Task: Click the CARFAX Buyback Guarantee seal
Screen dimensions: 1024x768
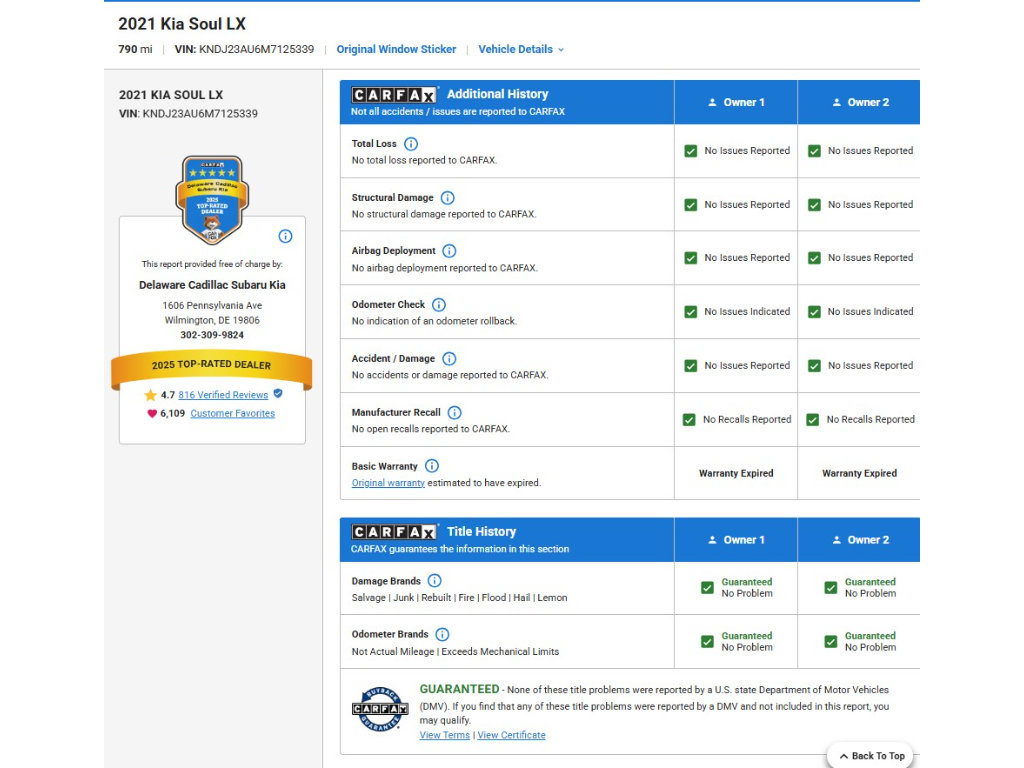Action: click(380, 709)
